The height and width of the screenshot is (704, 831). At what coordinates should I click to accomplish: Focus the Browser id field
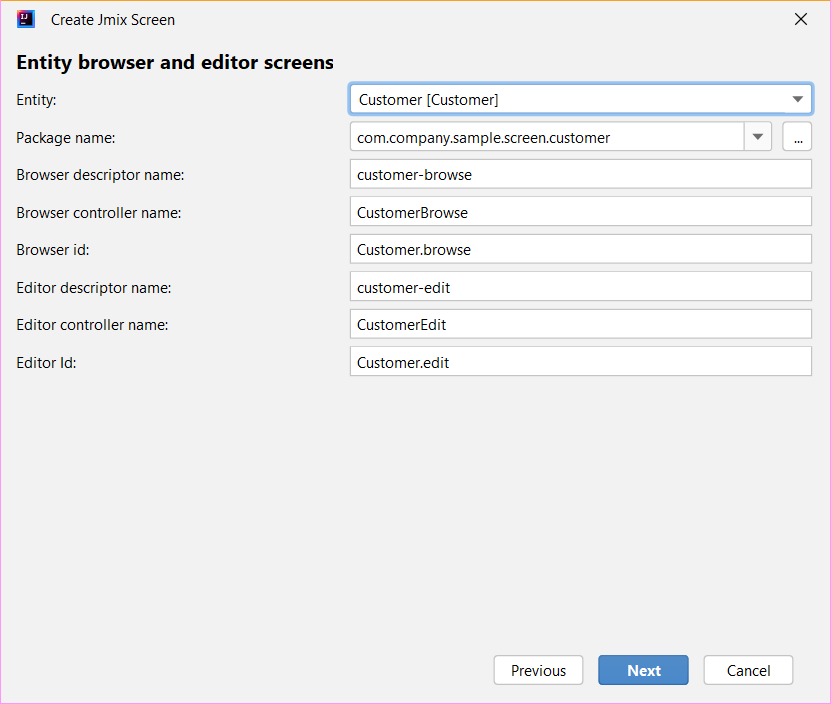click(580, 249)
